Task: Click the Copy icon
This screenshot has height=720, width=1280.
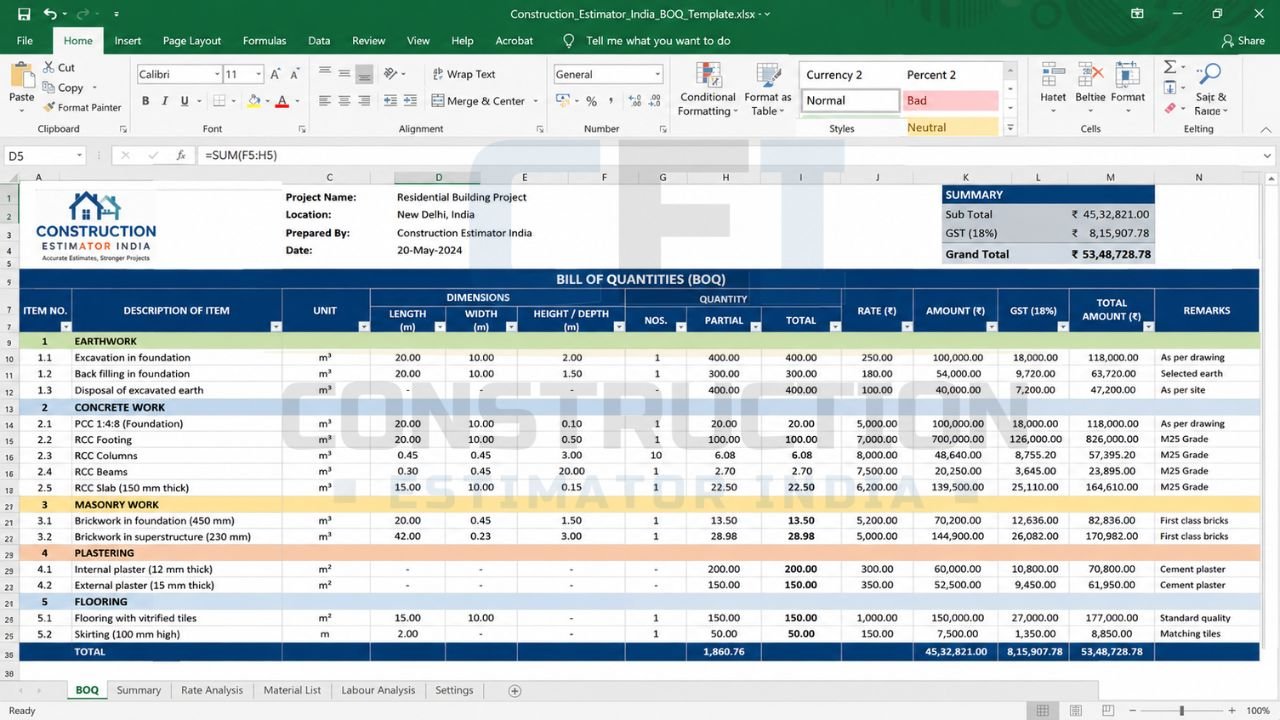Action: (49, 87)
